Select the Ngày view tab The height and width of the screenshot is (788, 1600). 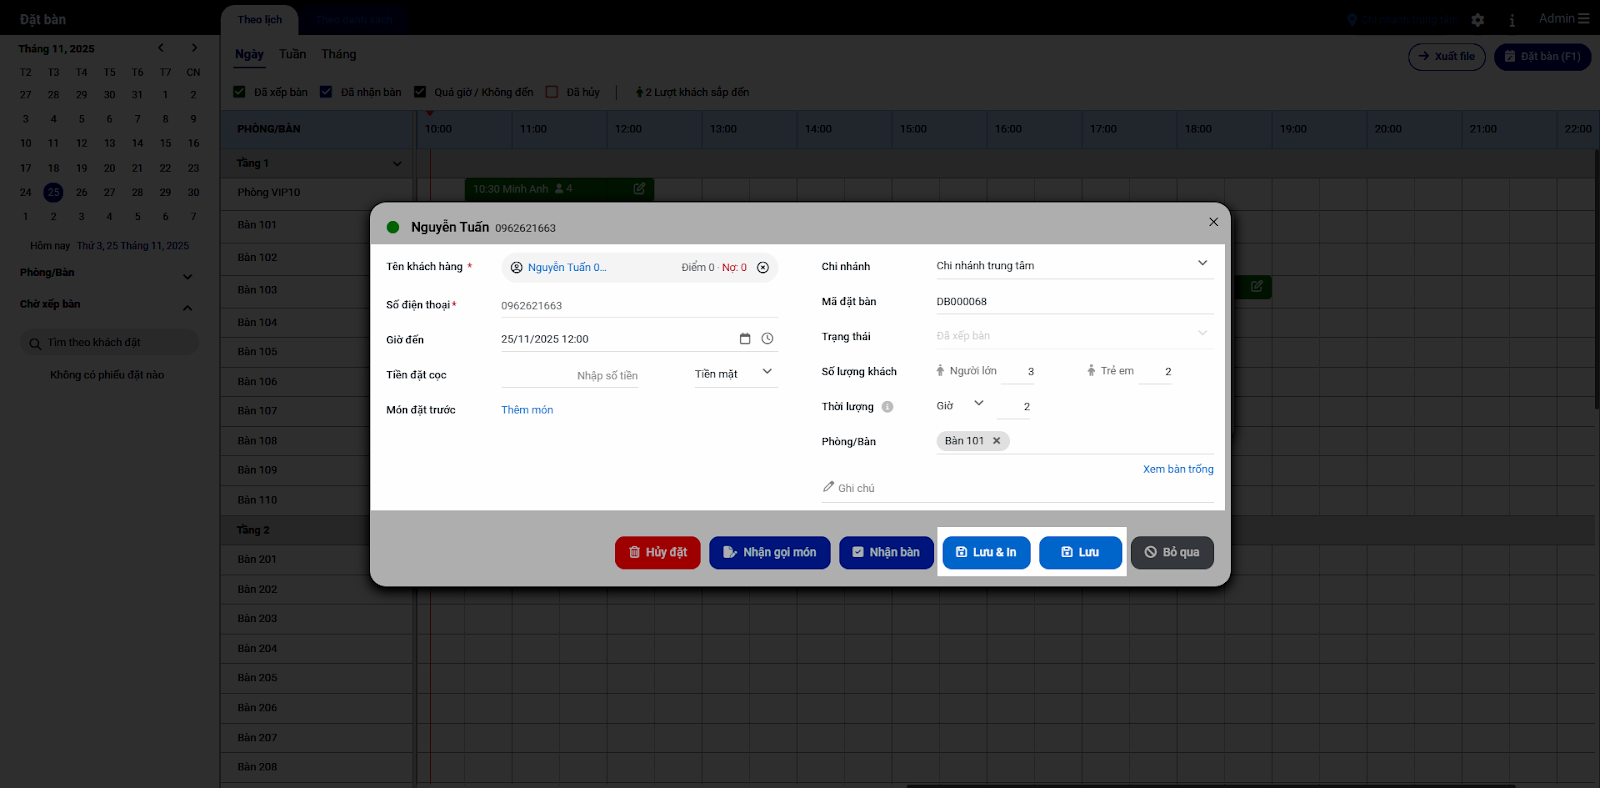pyautogui.click(x=249, y=55)
